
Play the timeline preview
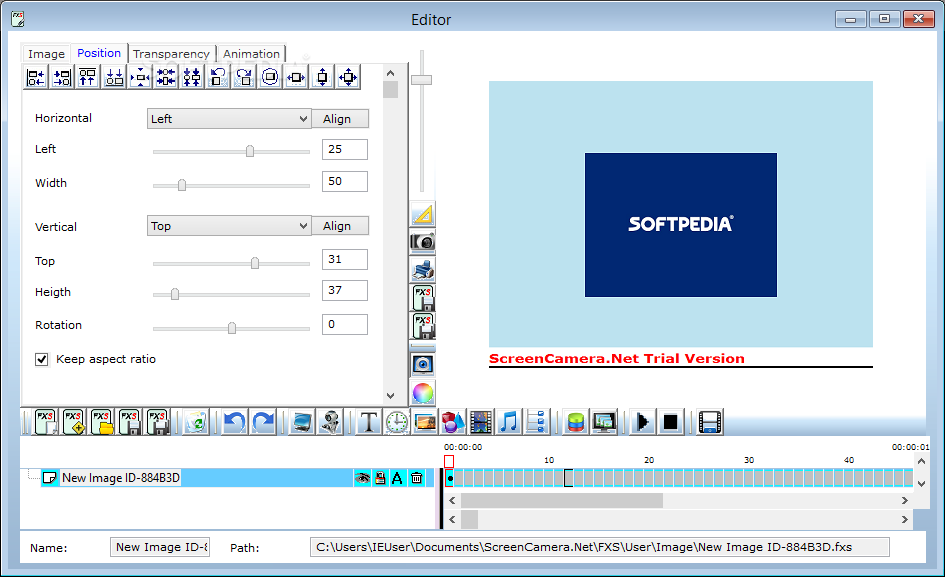(x=642, y=422)
